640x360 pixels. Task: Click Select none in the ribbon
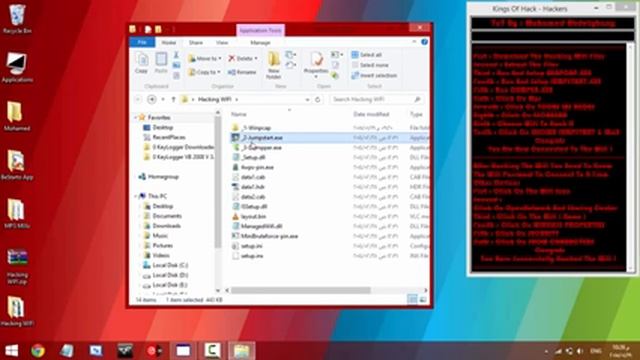(x=370, y=65)
